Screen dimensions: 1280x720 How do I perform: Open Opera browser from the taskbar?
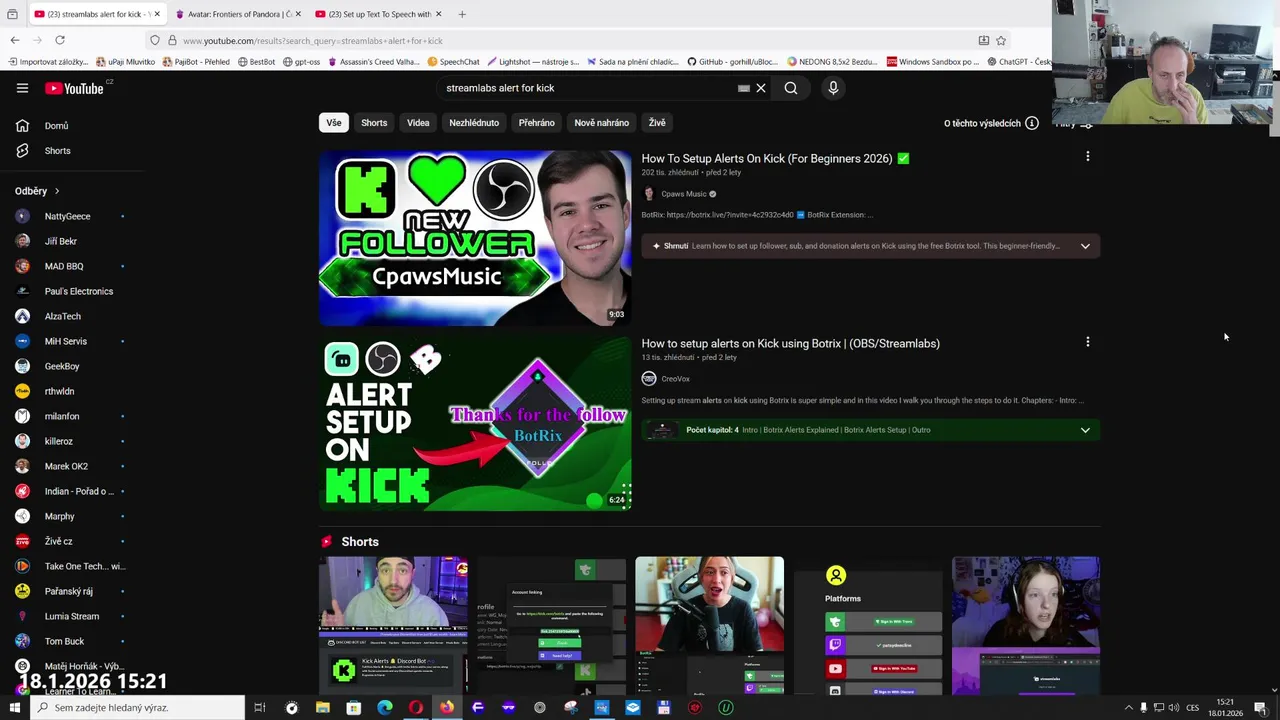coord(416,707)
